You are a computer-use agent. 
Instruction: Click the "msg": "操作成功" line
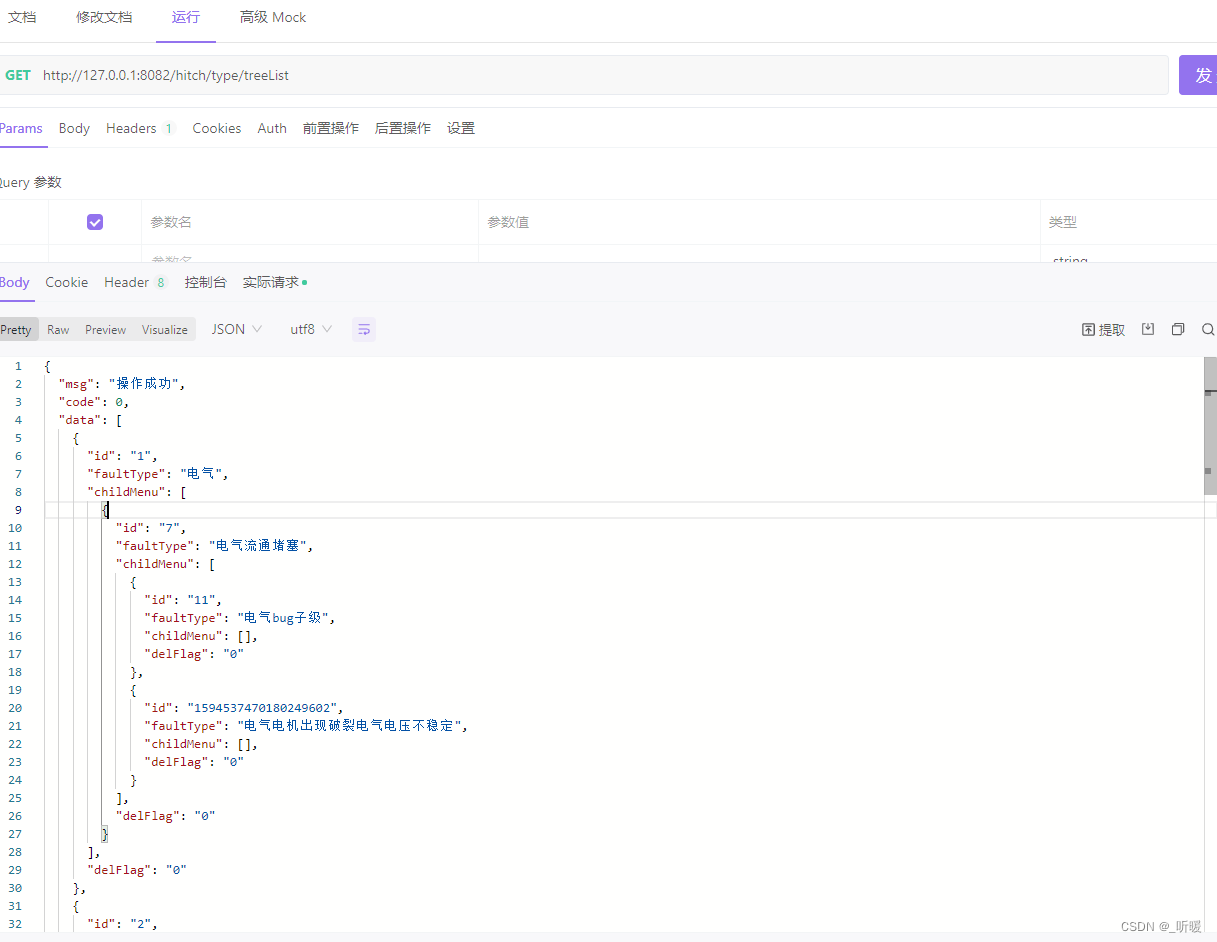(122, 384)
